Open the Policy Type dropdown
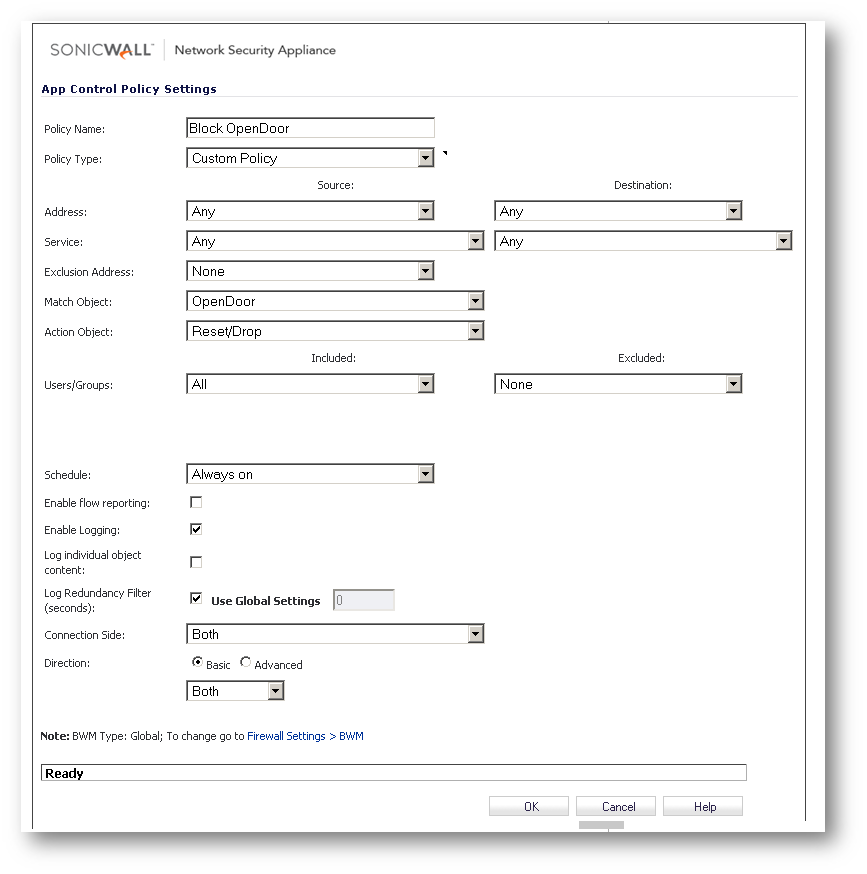 (x=310, y=158)
